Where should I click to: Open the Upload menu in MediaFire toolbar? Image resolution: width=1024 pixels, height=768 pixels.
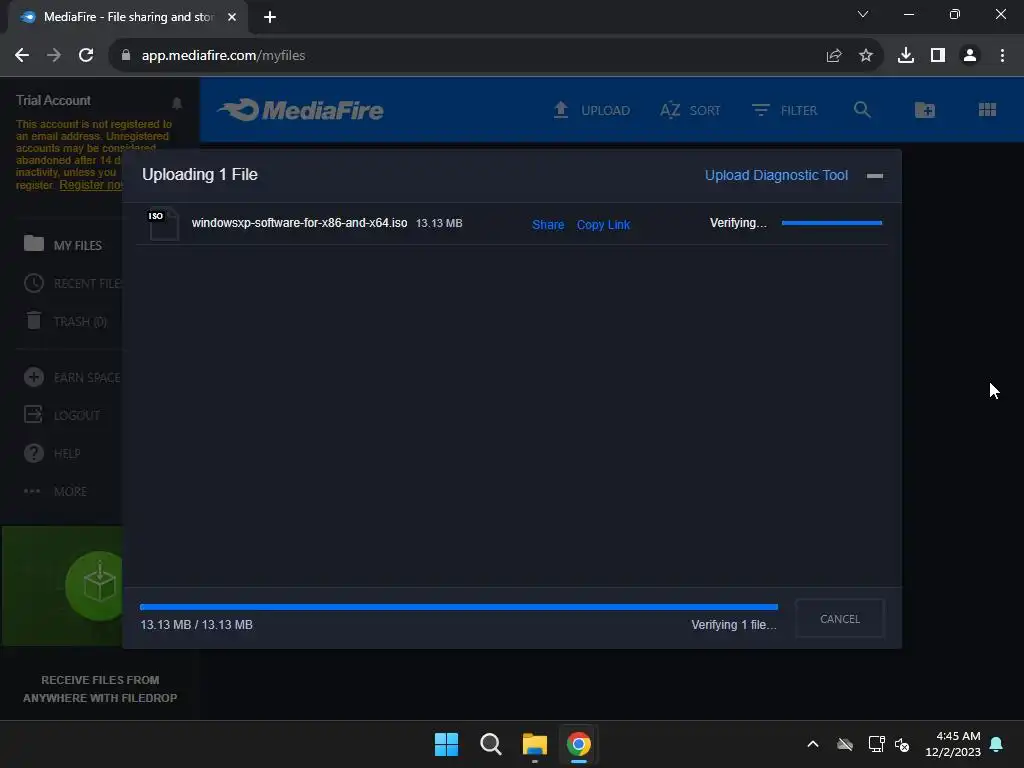(592, 110)
